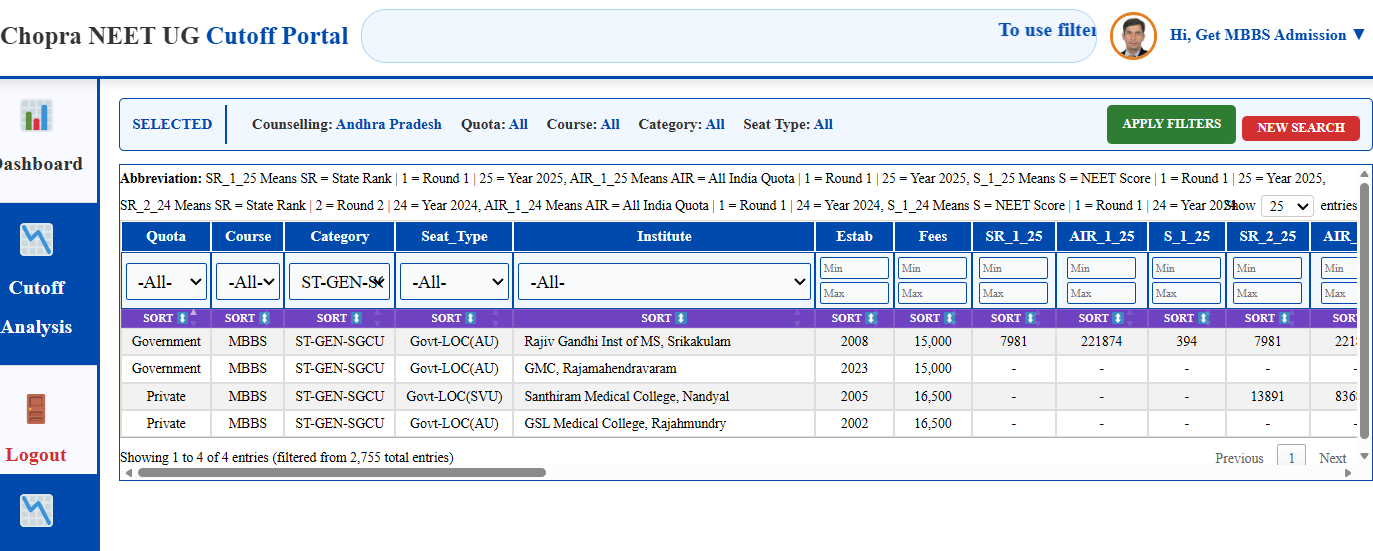This screenshot has height=551, width=1373.
Task: Click the red New Search button
Action: pos(1300,128)
